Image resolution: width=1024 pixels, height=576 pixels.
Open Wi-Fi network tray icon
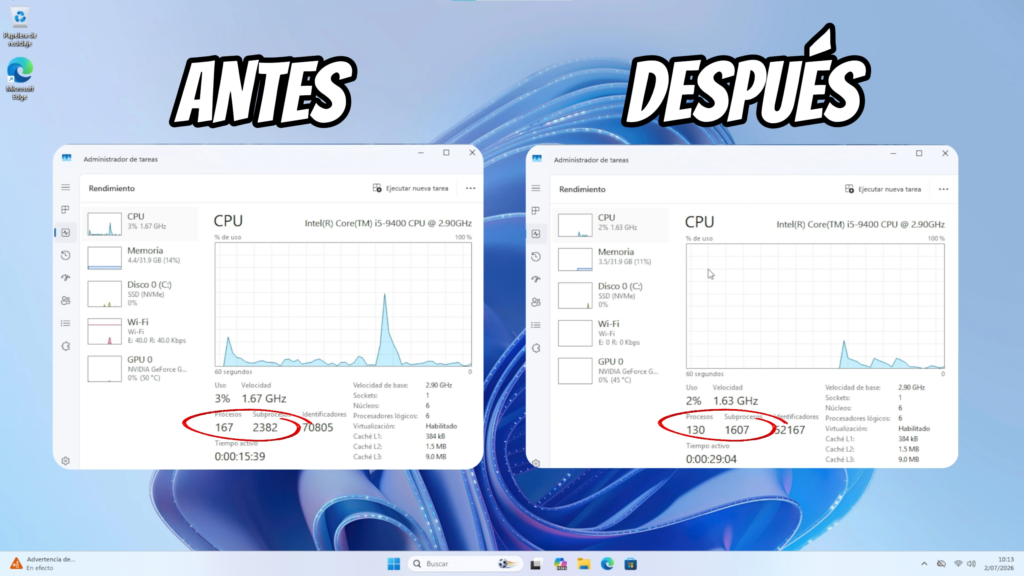(x=957, y=564)
